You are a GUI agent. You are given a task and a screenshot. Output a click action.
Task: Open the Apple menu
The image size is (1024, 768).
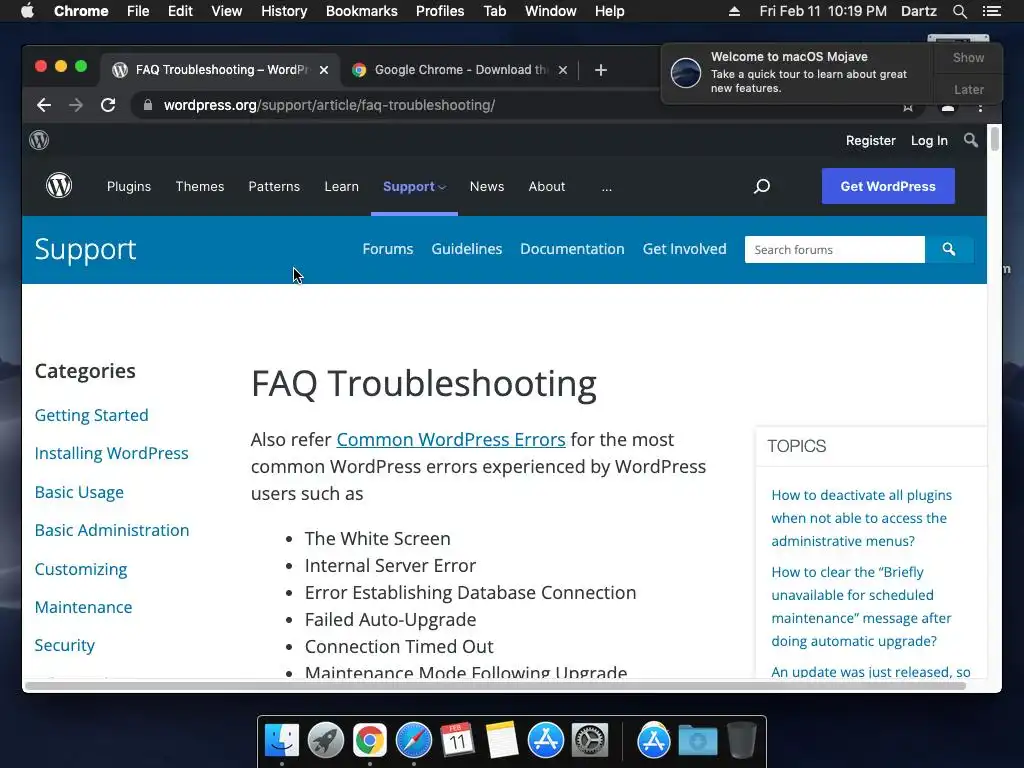27,11
